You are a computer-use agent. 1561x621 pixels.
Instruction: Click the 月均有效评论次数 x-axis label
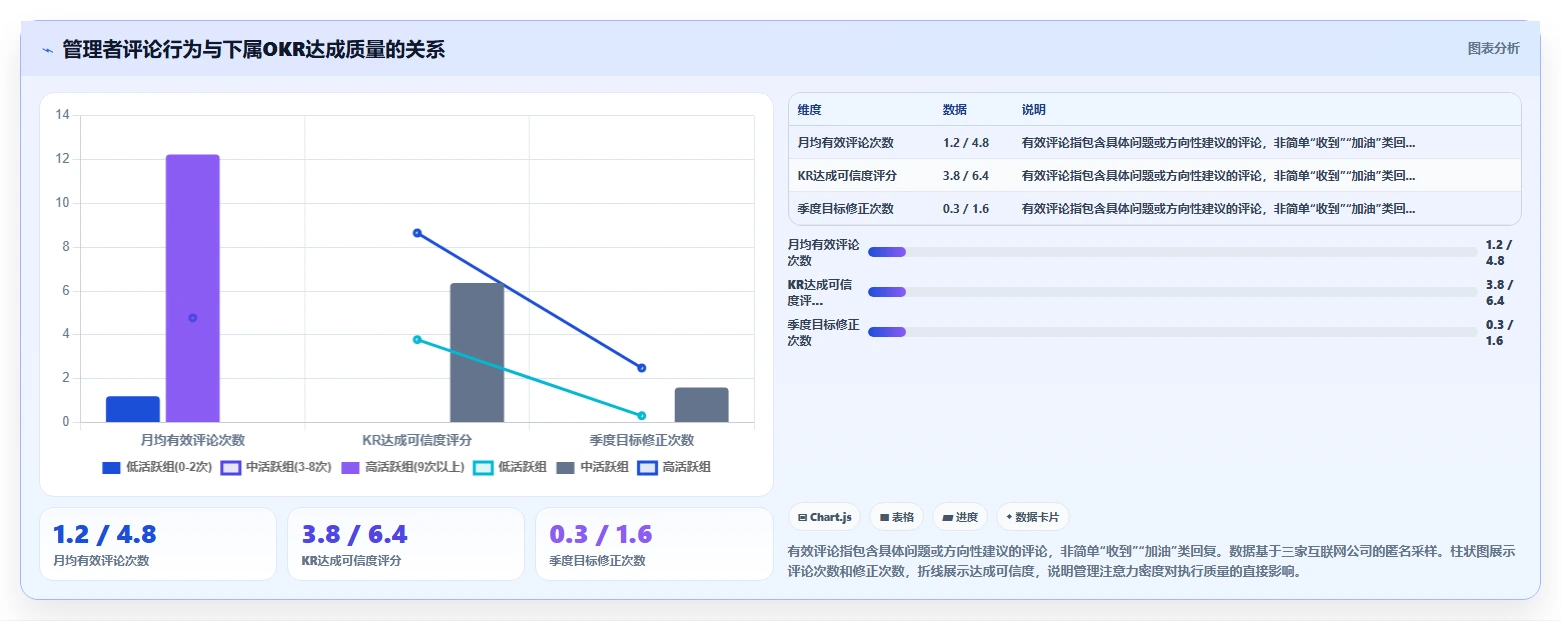pyautogui.click(x=193, y=440)
